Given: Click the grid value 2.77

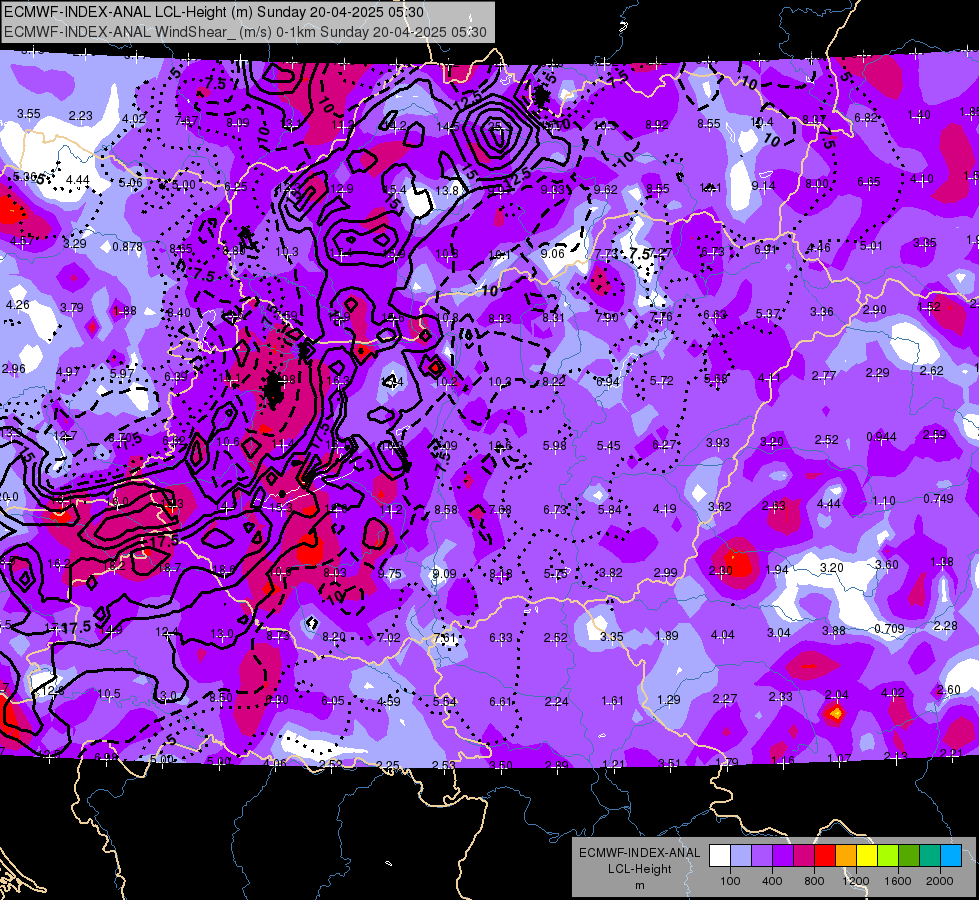Looking at the screenshot, I should click(x=824, y=376).
